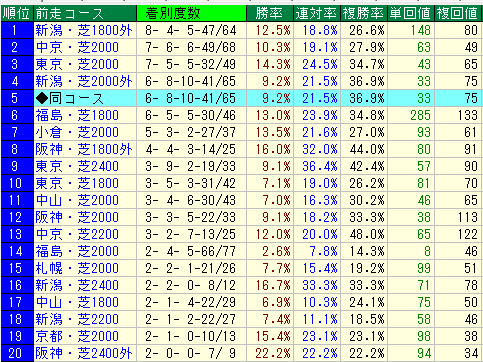Viewport: 483px width, 362px height.
Task: Select rank cell 5 in highlighted row
Action: (x=17, y=99)
